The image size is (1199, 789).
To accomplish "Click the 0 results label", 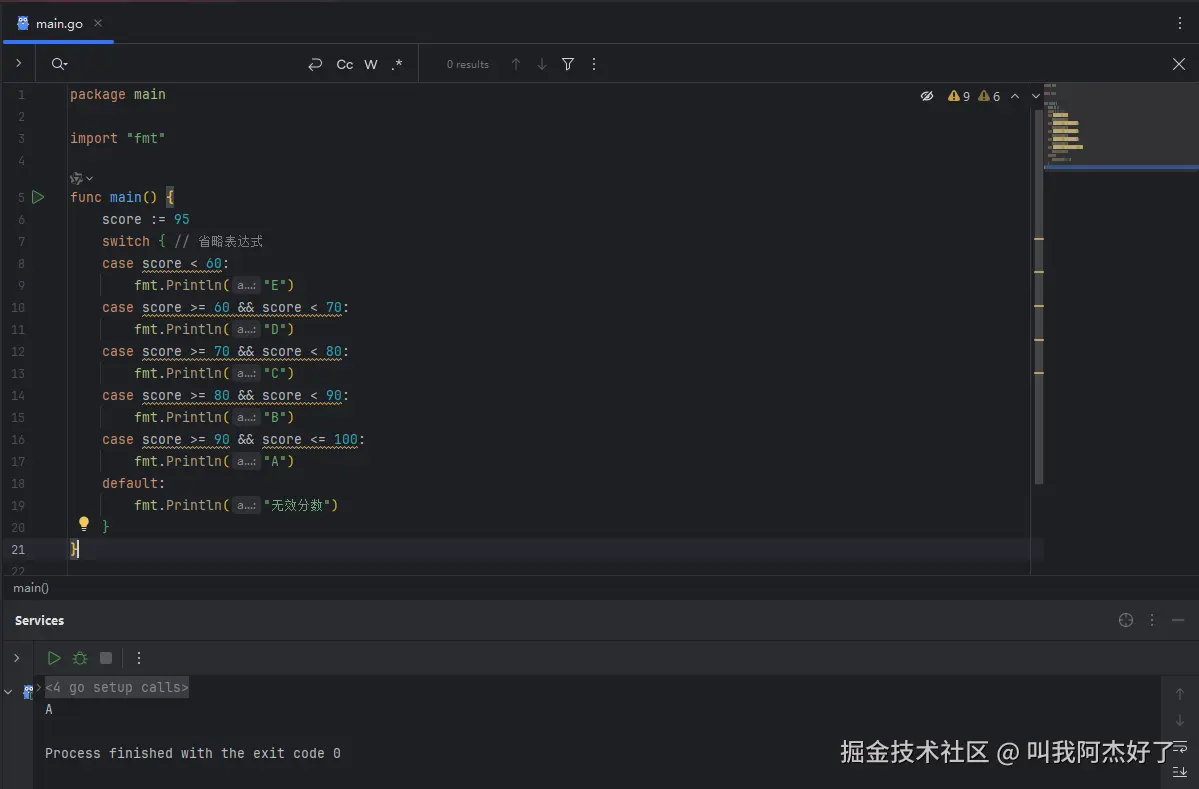I will pos(467,64).
